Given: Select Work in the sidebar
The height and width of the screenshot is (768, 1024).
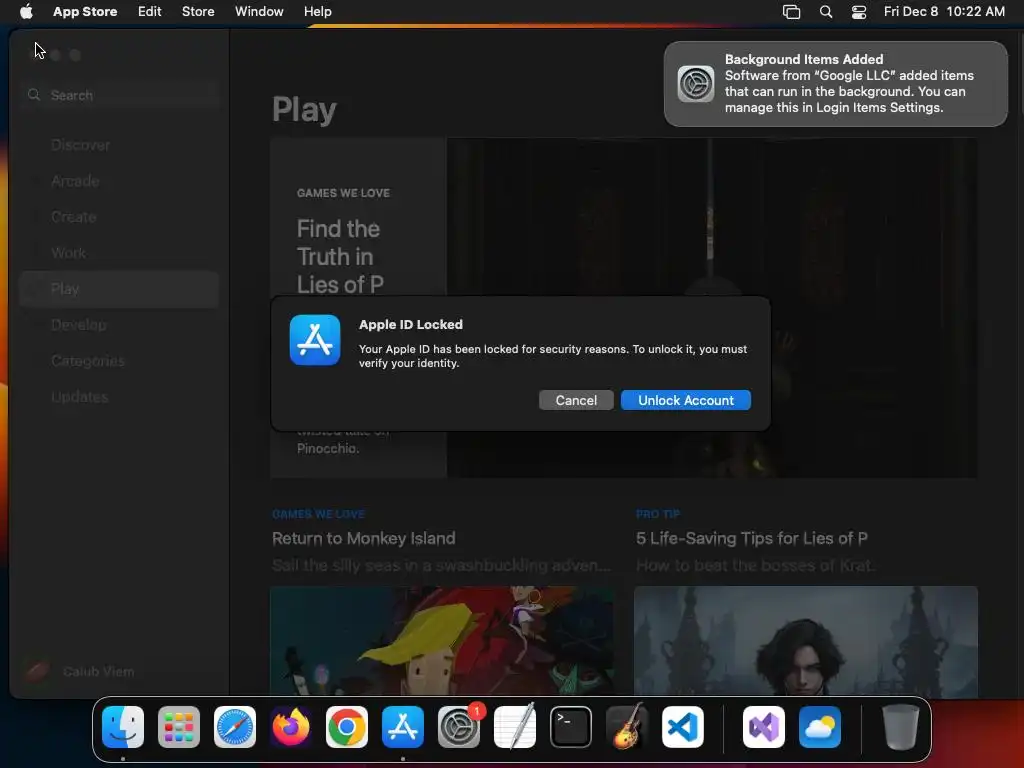Looking at the screenshot, I should point(119,253).
